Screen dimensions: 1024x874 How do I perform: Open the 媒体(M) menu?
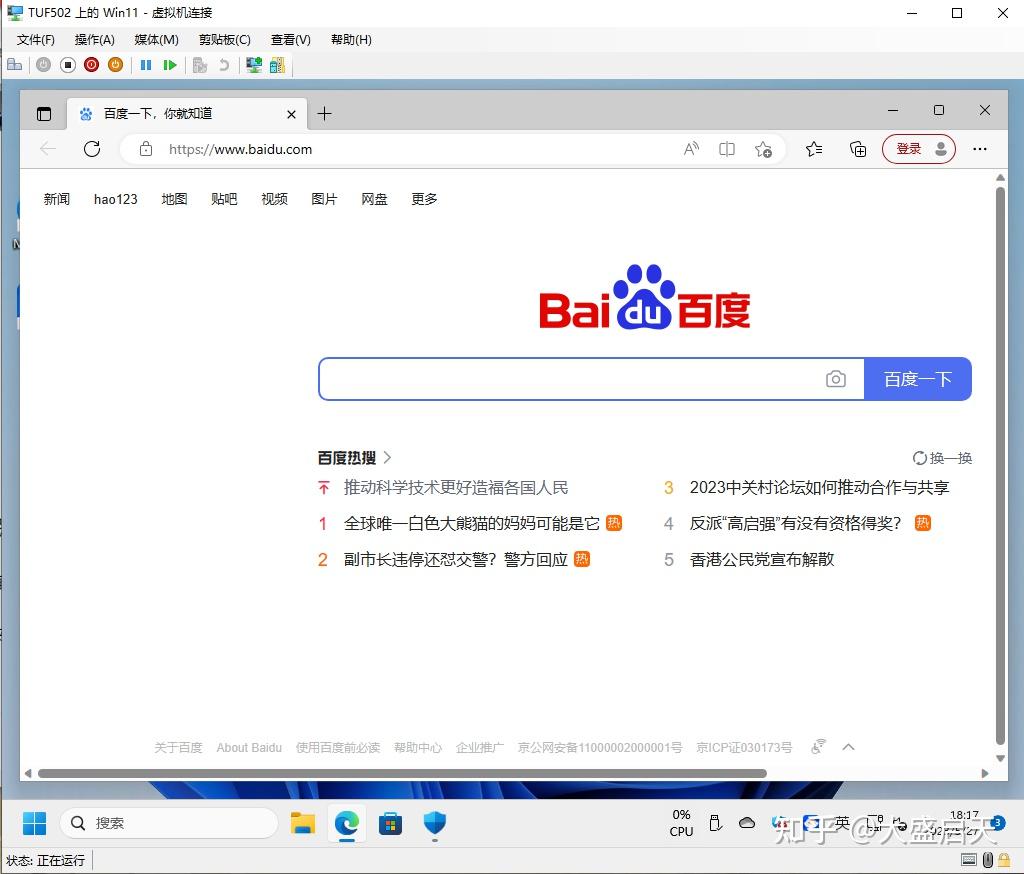(156, 40)
